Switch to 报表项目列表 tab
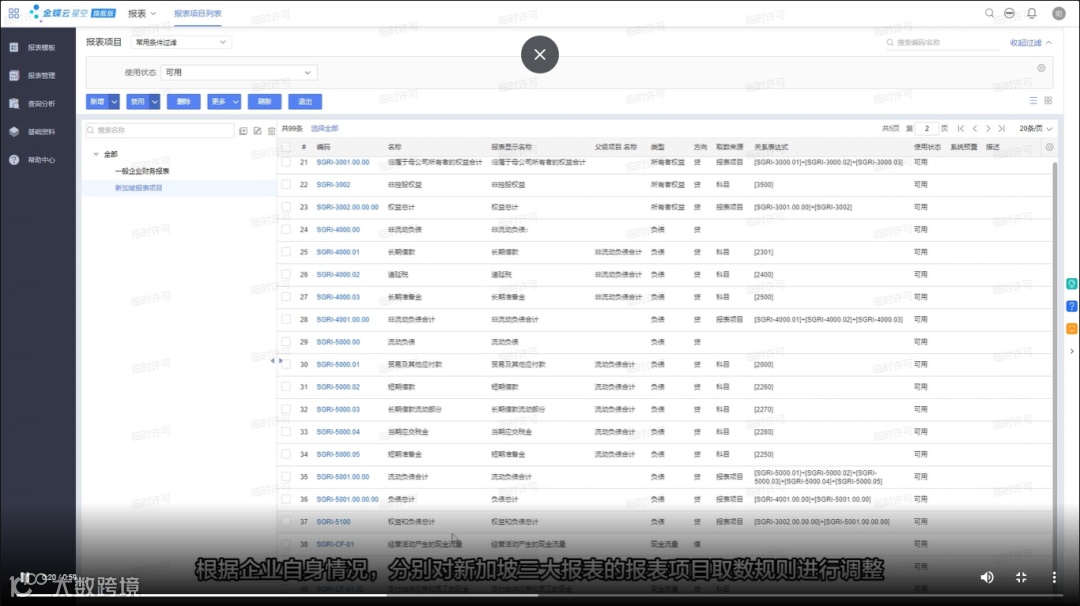1080x606 pixels. click(198, 13)
